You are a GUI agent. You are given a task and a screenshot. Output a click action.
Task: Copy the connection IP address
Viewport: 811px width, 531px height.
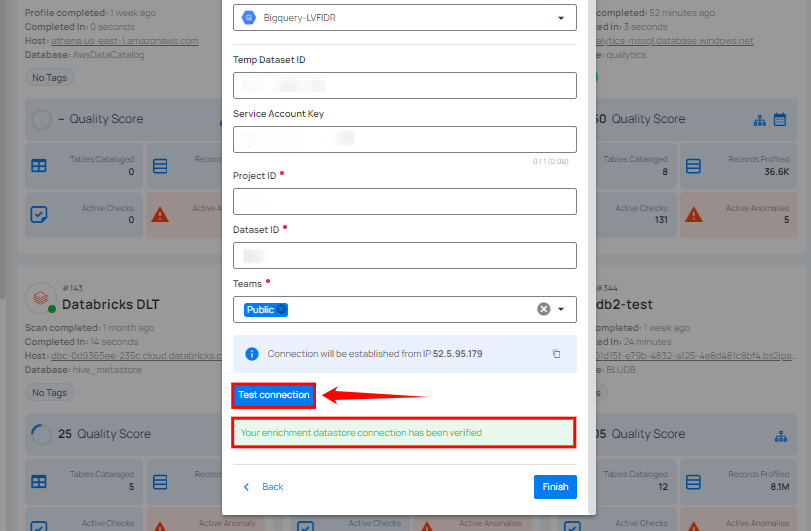coord(556,354)
